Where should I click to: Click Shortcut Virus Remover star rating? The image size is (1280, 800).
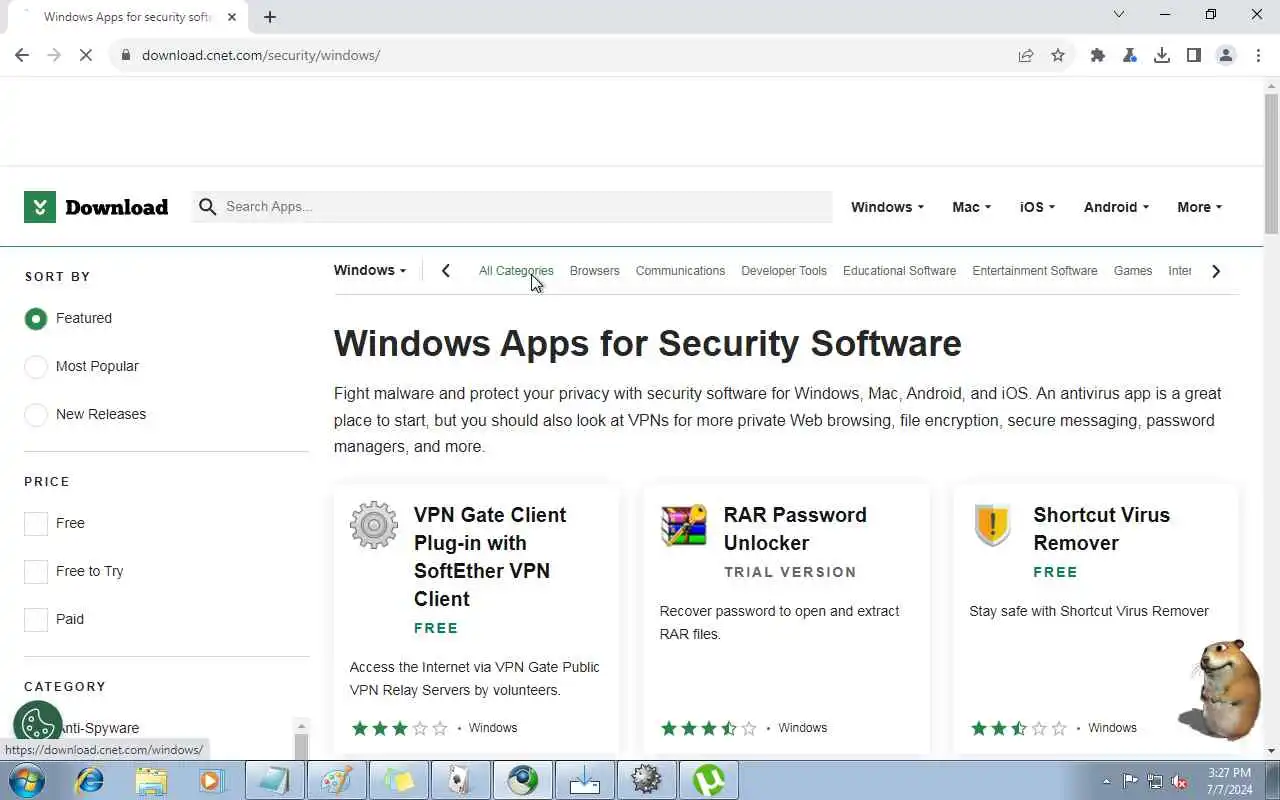pyautogui.click(x=1018, y=728)
